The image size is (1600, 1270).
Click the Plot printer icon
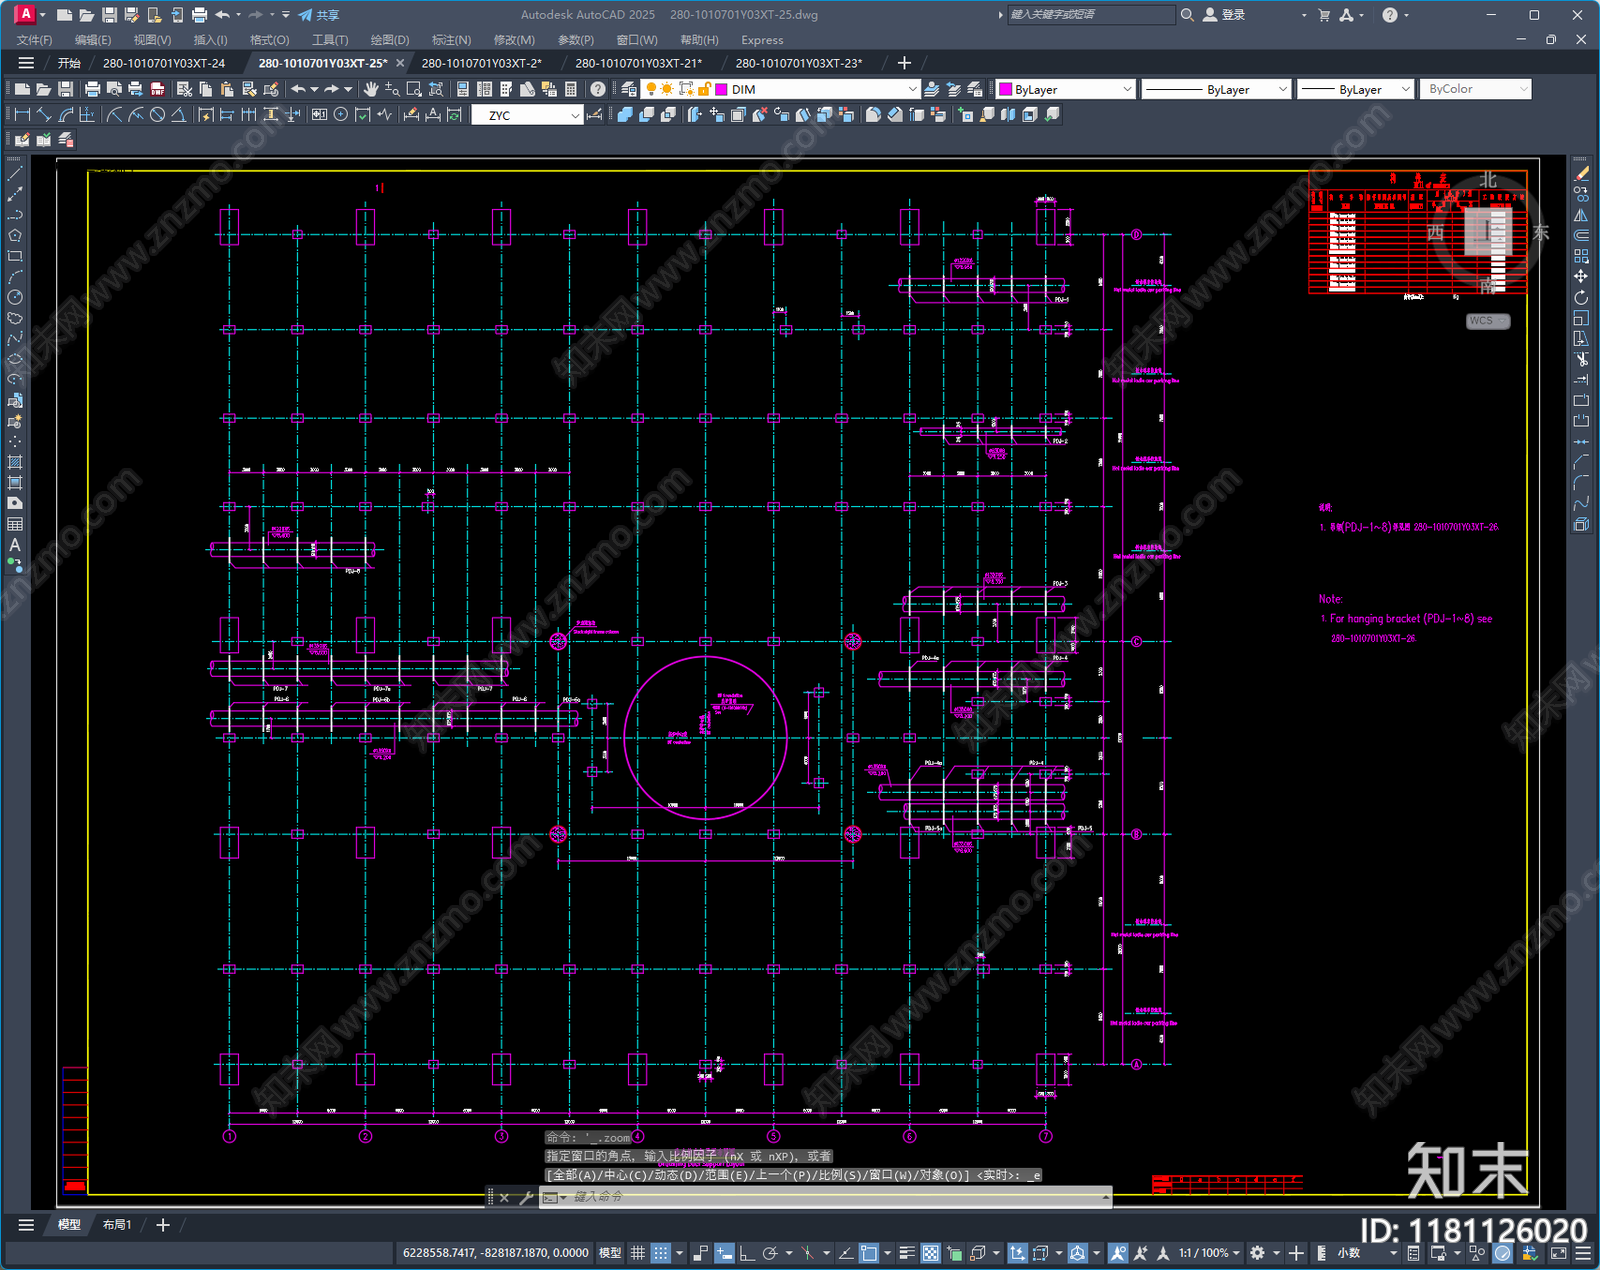(93, 89)
